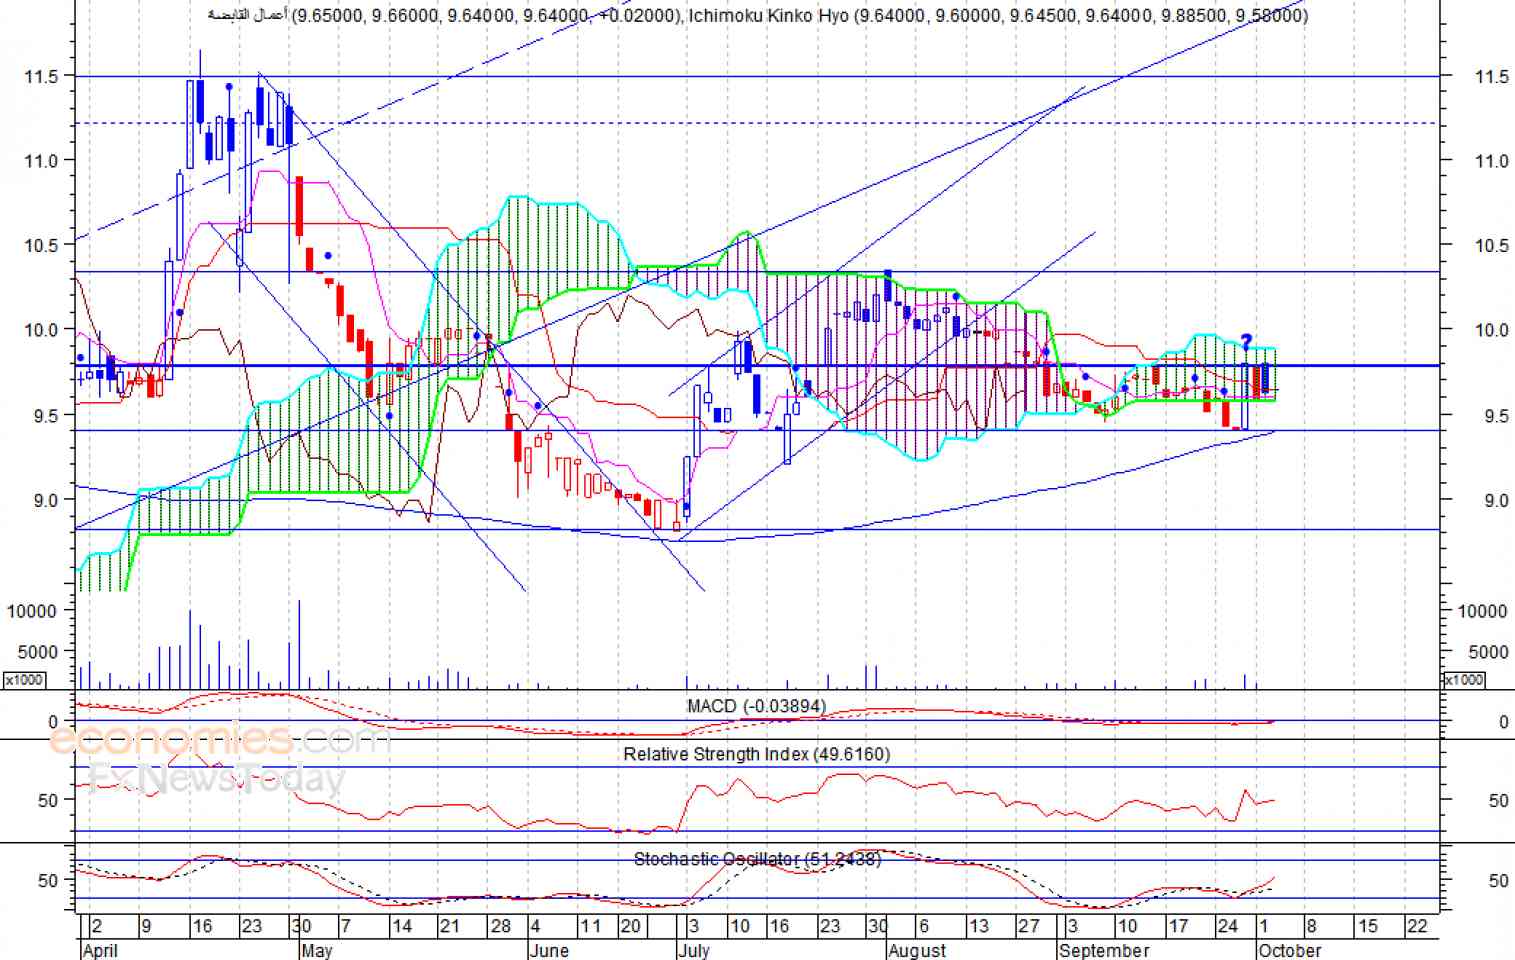Select date label 22 in October

pyautogui.click(x=1417, y=926)
